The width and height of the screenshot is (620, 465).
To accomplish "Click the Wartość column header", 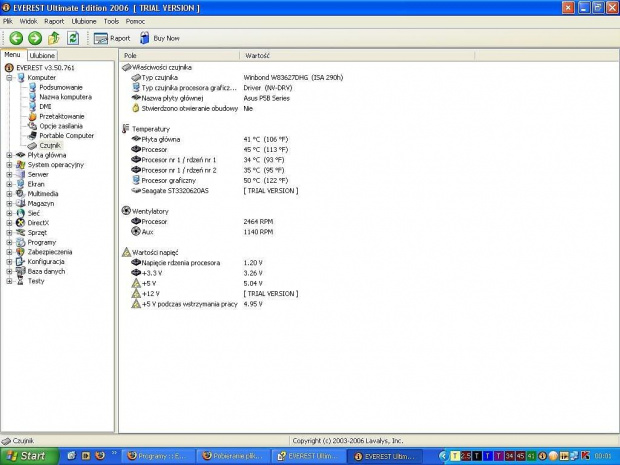I will tap(357, 56).
